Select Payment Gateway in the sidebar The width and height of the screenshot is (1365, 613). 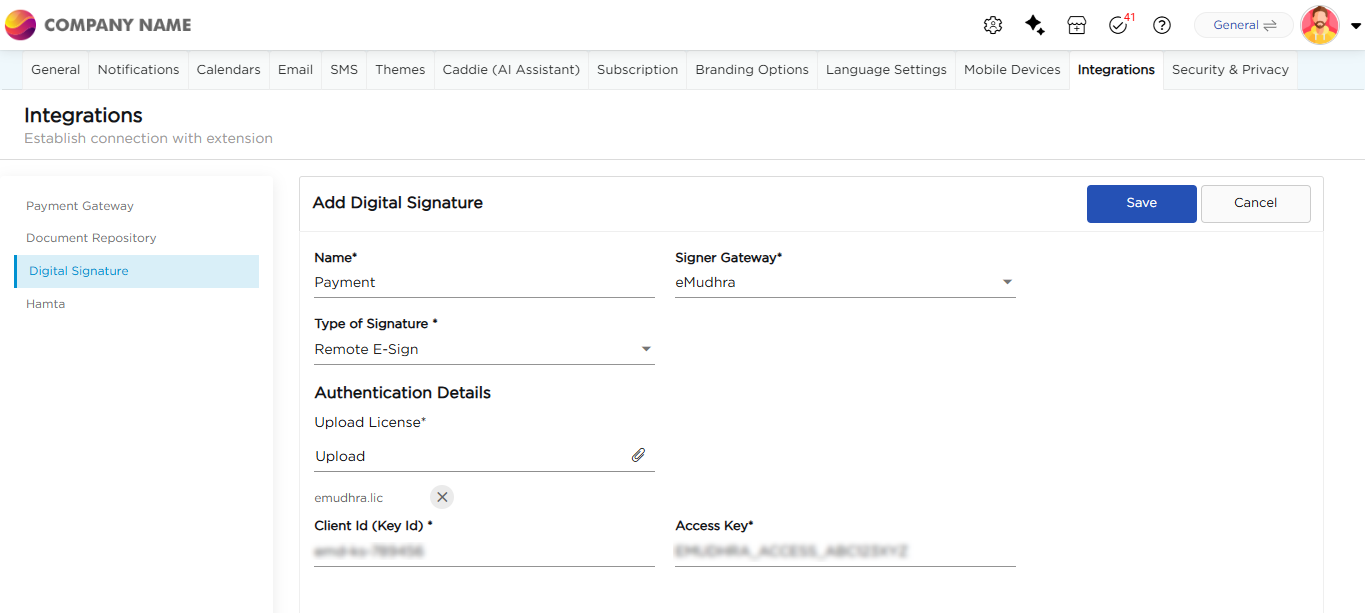coord(80,206)
